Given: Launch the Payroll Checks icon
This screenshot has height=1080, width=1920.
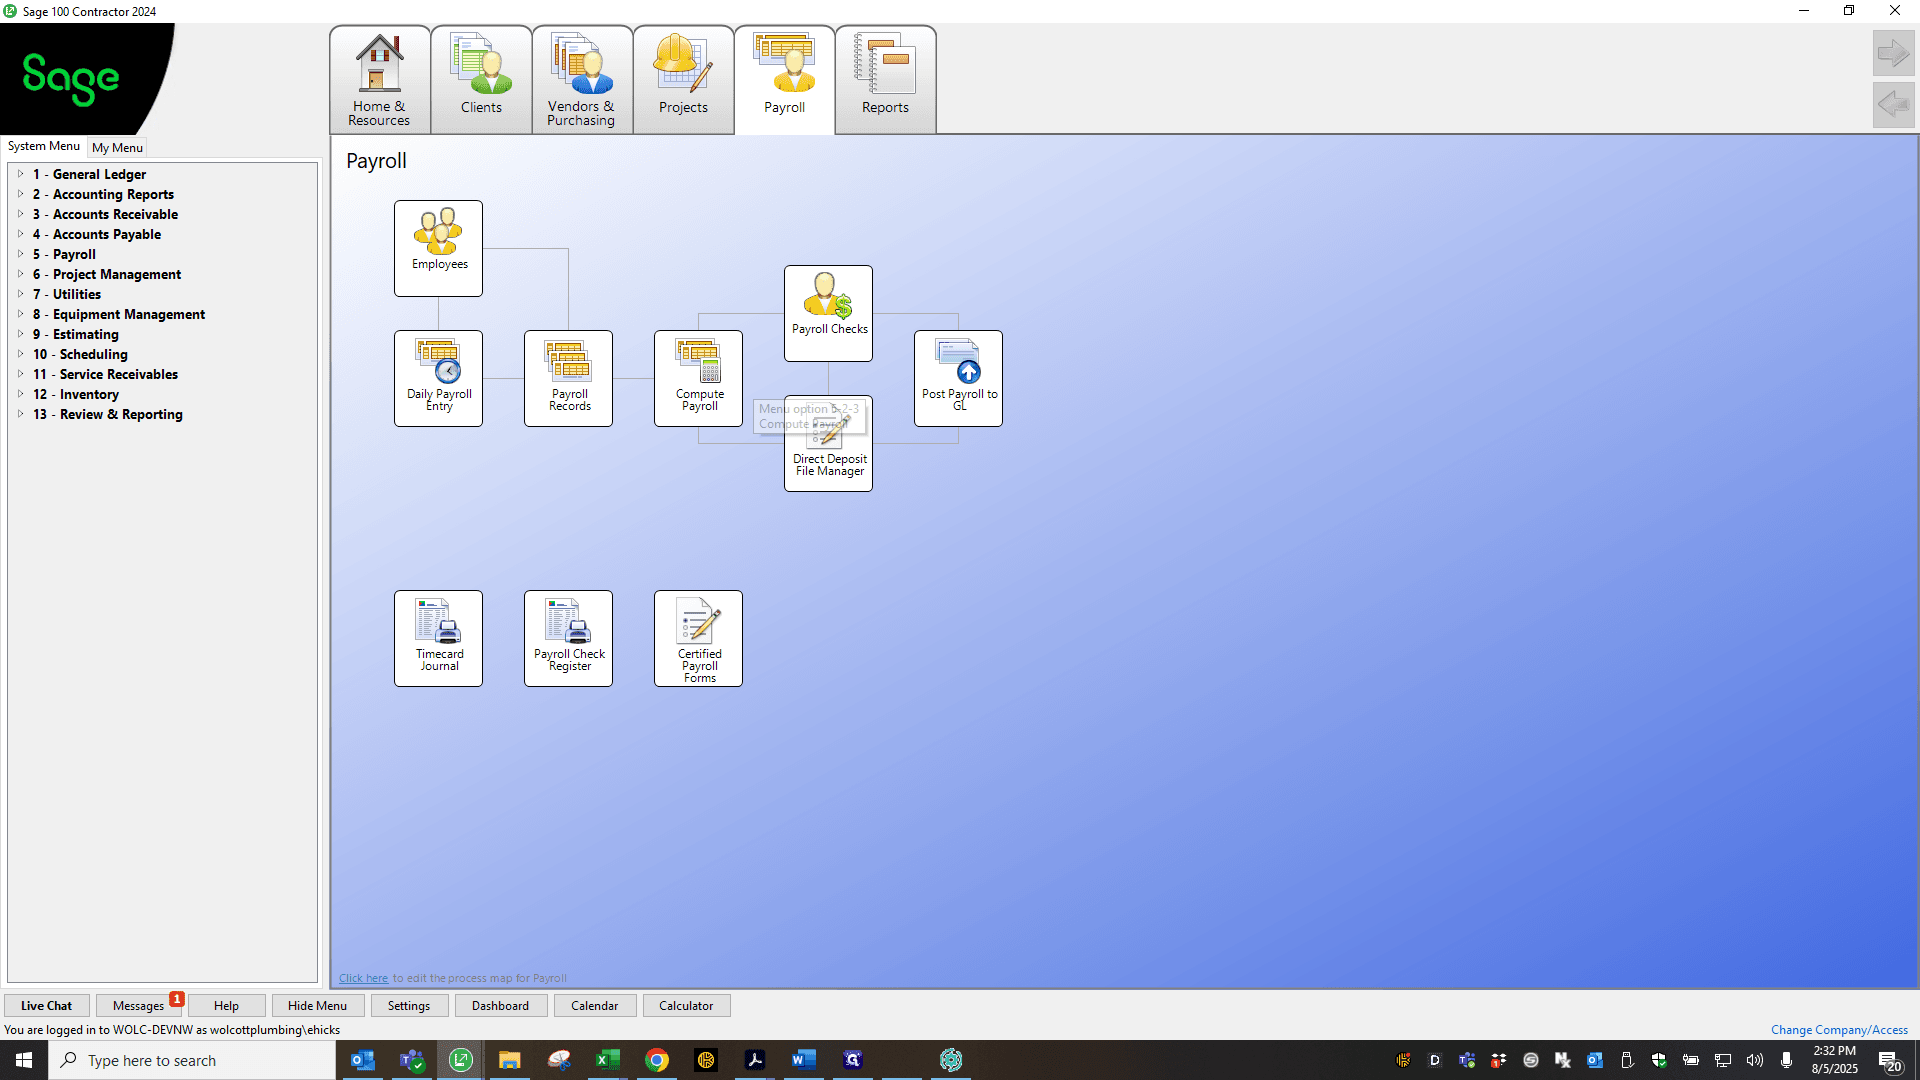Looking at the screenshot, I should pos(828,313).
